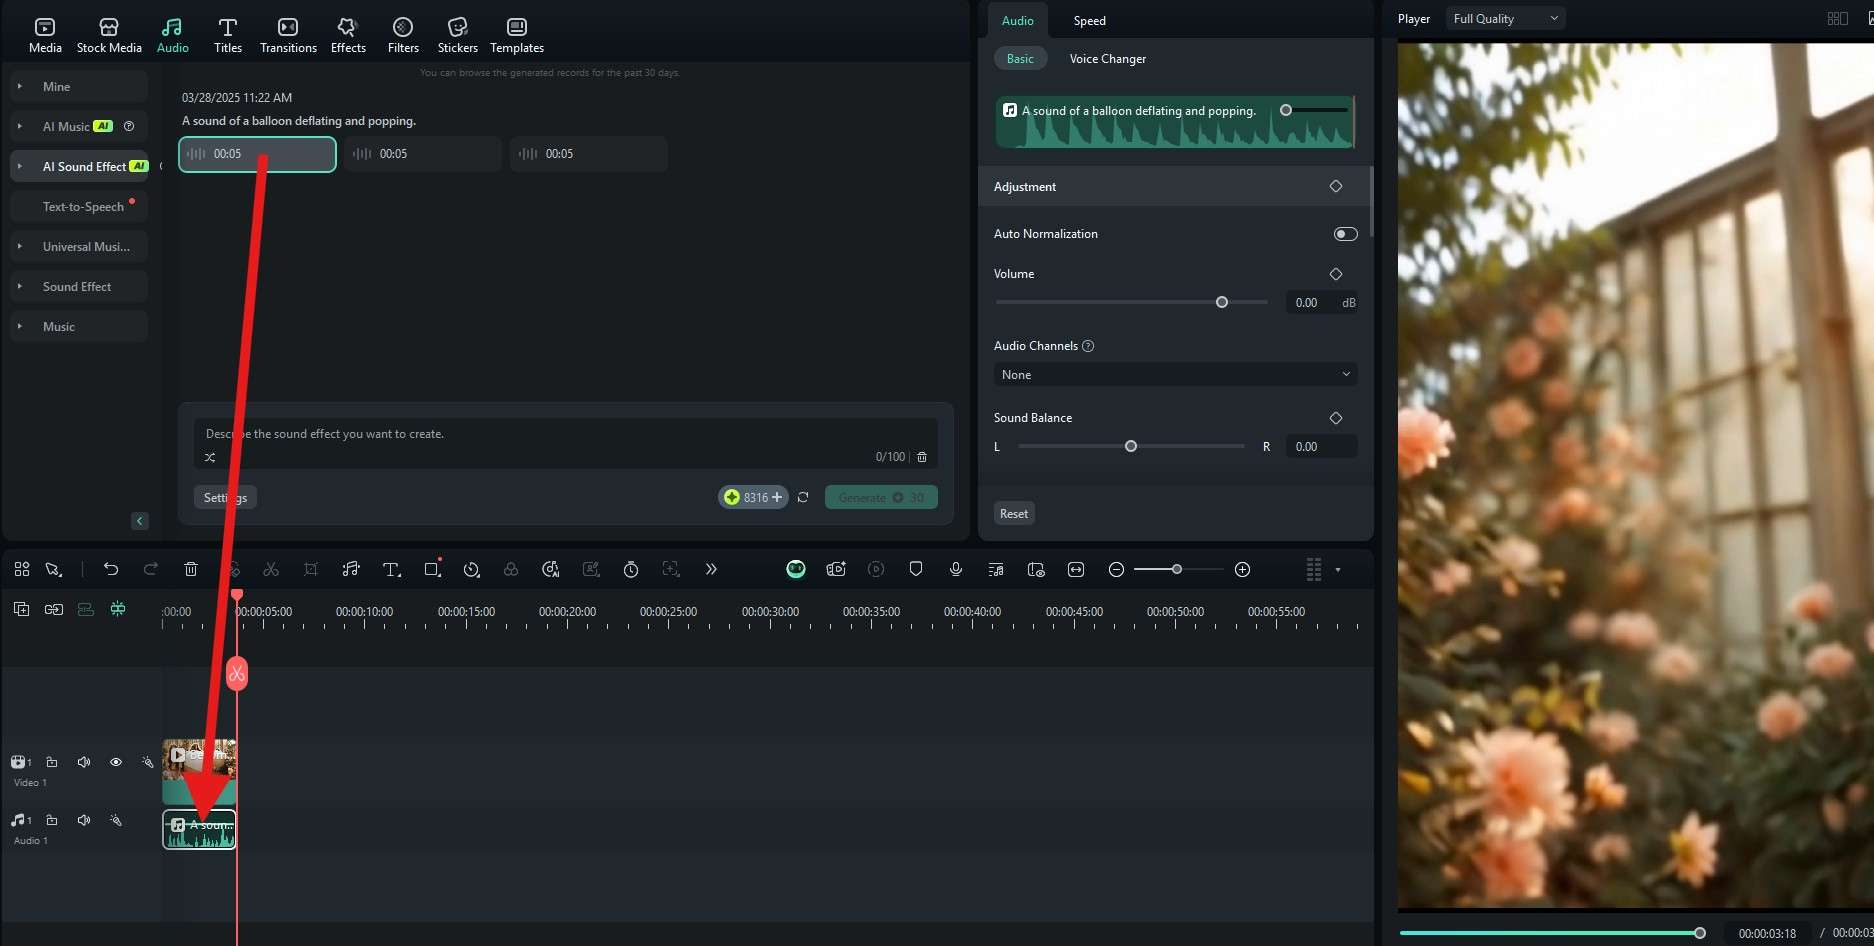Screen dimensions: 1874x946
Task: Open the Audio Channels dropdown
Action: click(1176, 375)
